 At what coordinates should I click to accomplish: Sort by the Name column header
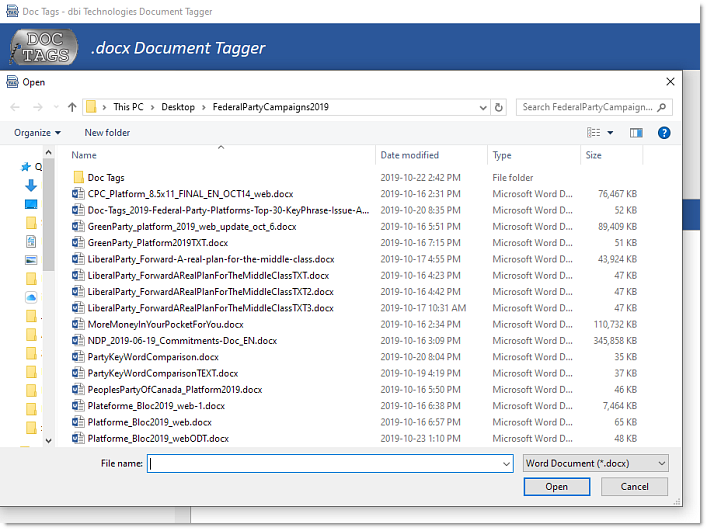(84, 155)
